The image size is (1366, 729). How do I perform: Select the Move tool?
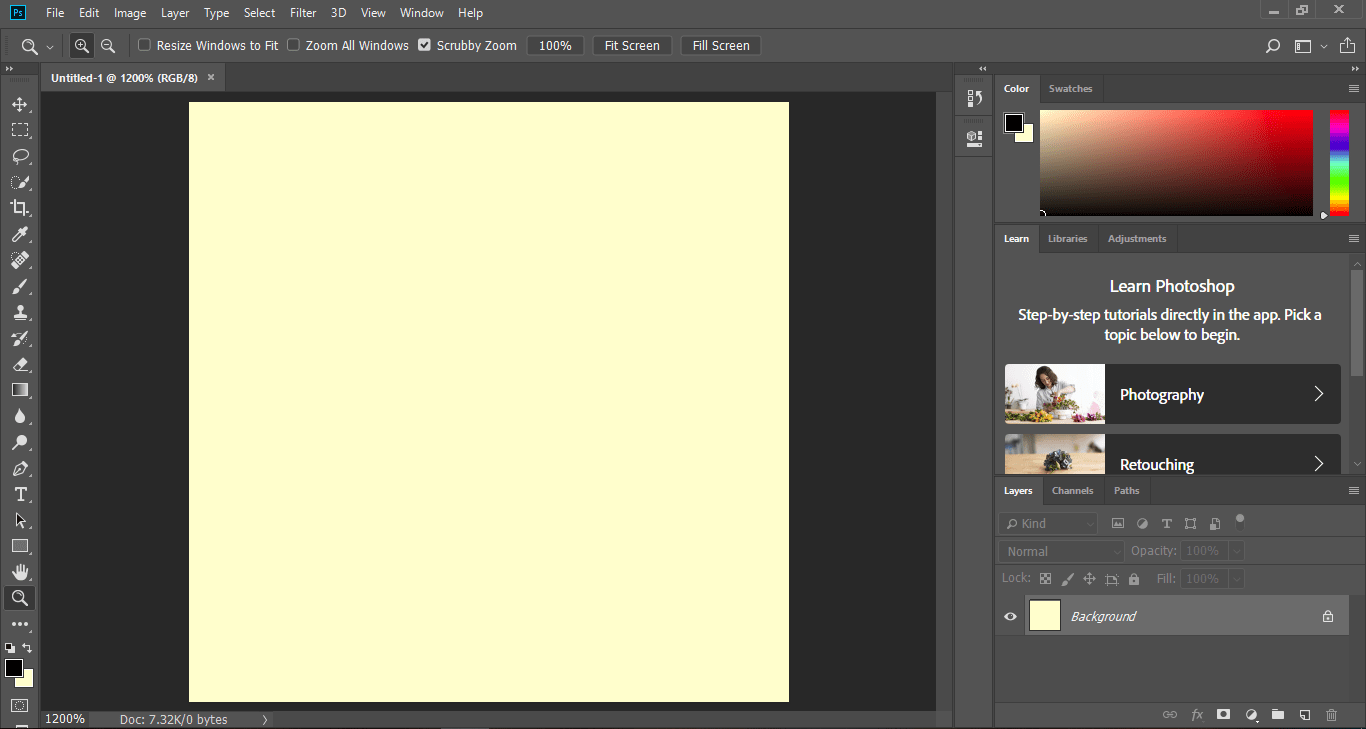pos(19,103)
